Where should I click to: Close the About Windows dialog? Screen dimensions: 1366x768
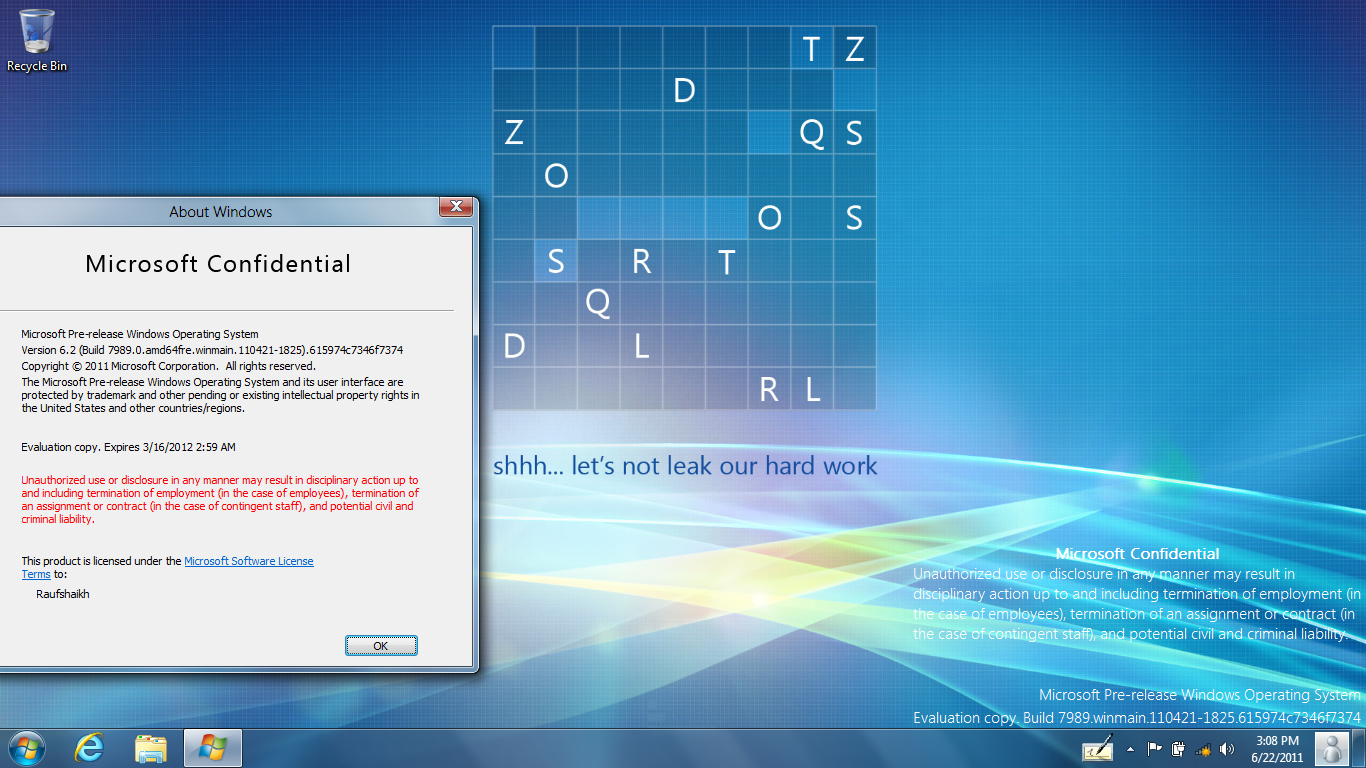click(x=456, y=207)
